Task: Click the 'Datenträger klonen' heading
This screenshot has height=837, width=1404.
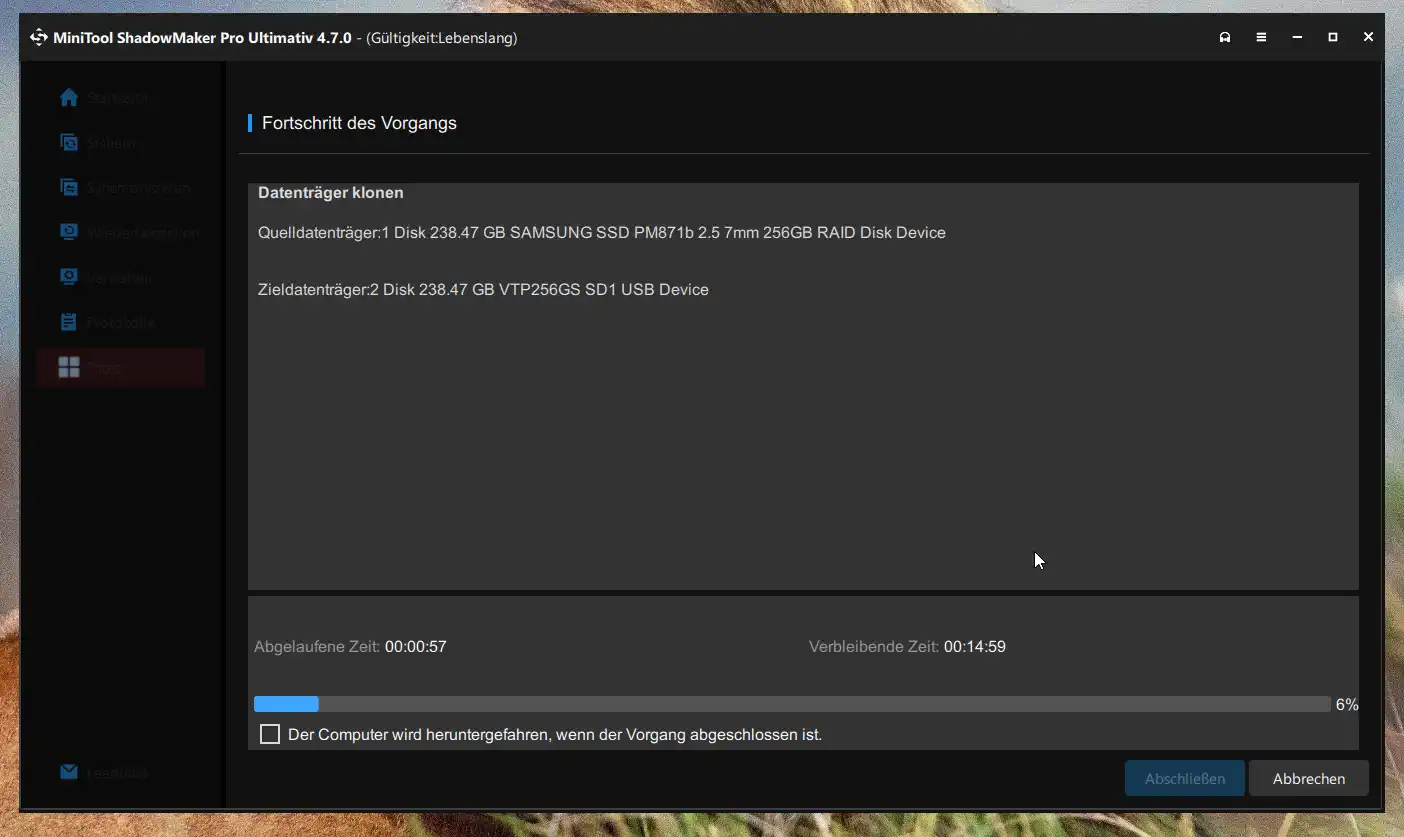Action: pyautogui.click(x=331, y=193)
